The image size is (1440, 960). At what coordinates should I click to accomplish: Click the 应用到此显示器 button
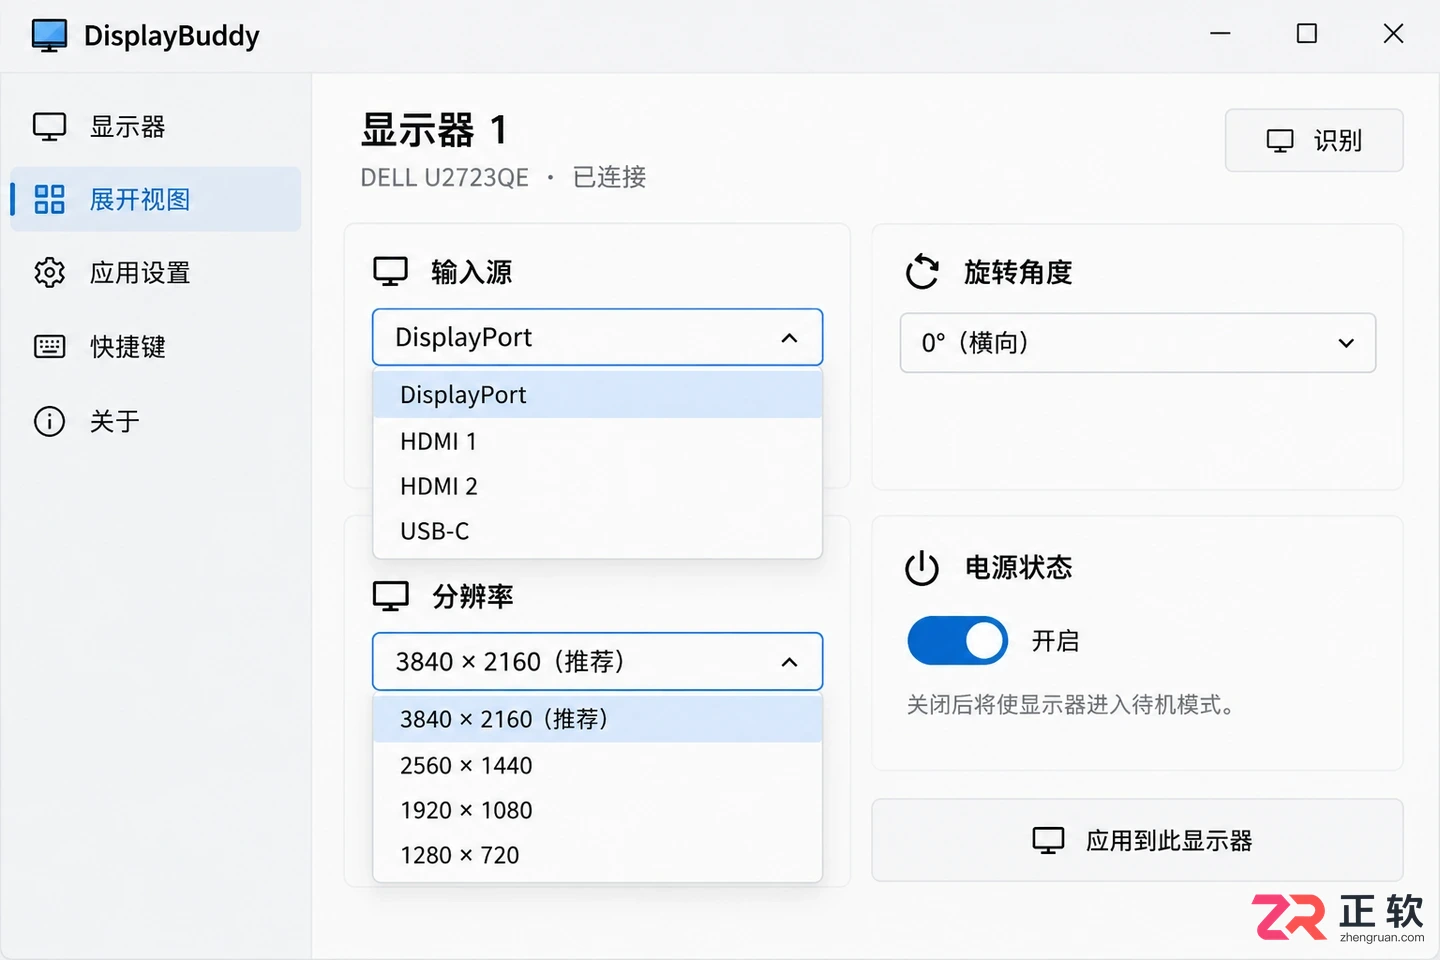(x=1137, y=840)
